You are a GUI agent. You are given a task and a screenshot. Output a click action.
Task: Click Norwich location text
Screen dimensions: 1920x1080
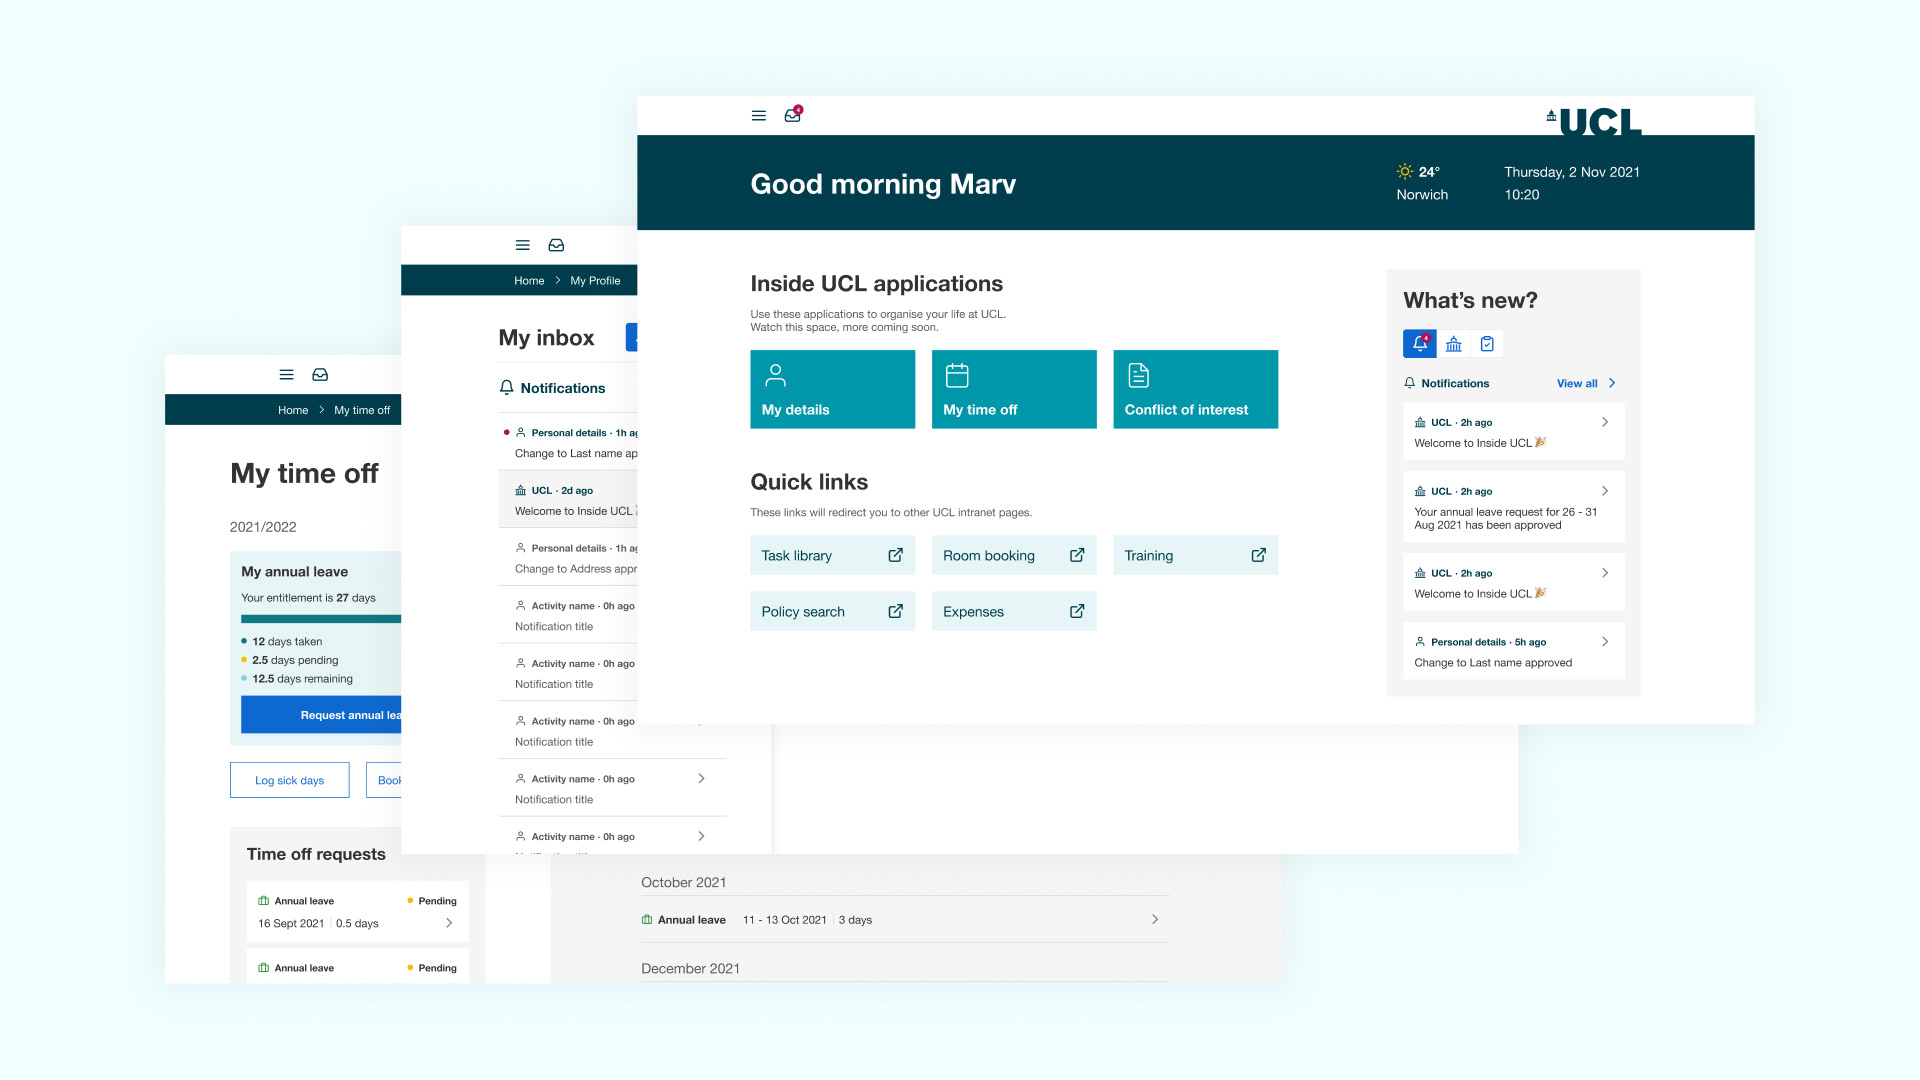(1422, 195)
